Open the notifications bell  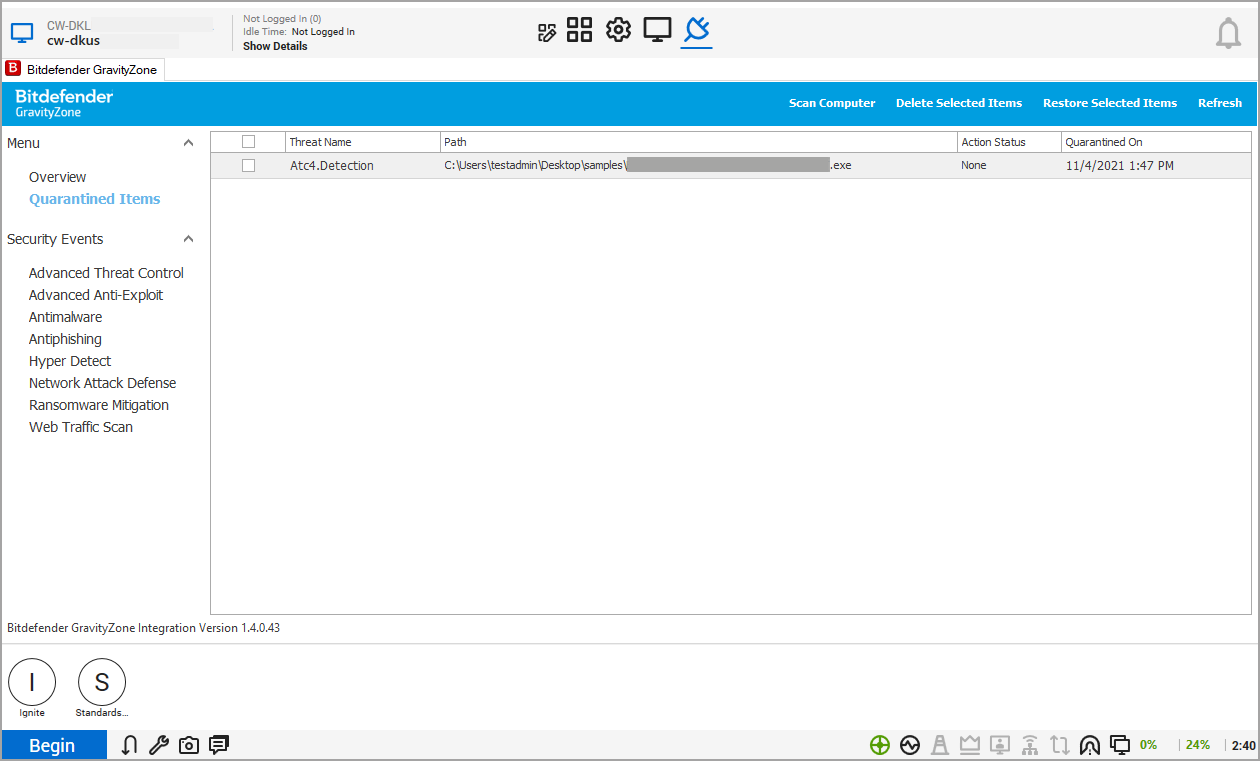tap(1228, 34)
